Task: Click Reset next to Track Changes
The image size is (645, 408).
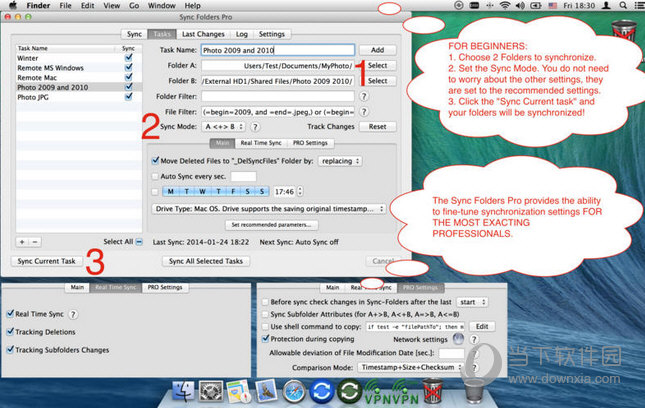Action: click(378, 127)
